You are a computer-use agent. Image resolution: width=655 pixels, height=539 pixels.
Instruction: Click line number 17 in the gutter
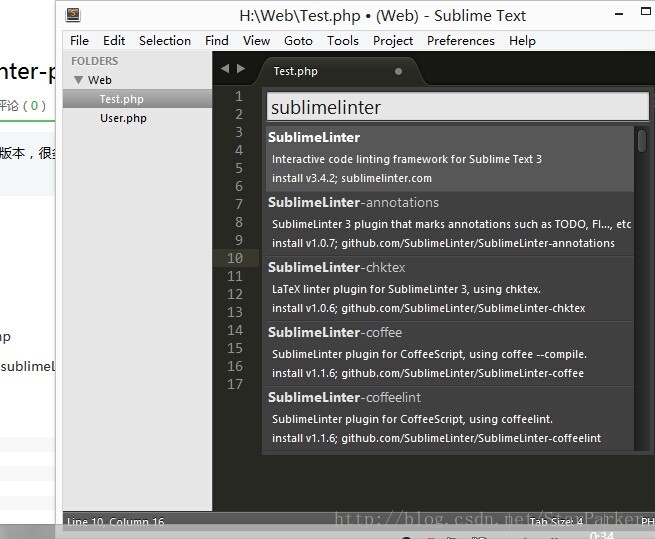[235, 384]
